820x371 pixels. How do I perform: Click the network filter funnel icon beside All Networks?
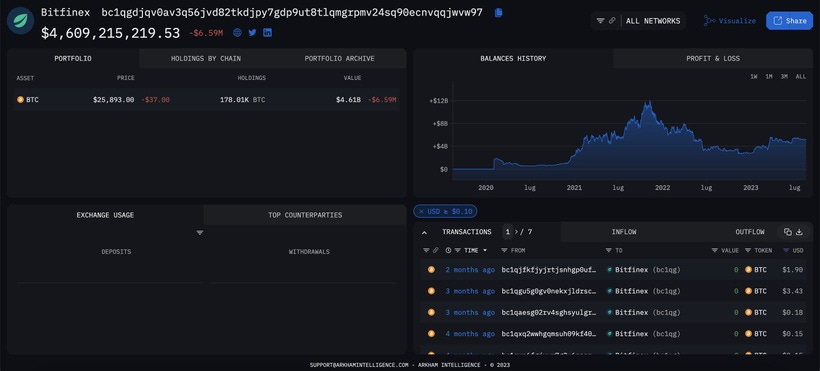(600, 21)
